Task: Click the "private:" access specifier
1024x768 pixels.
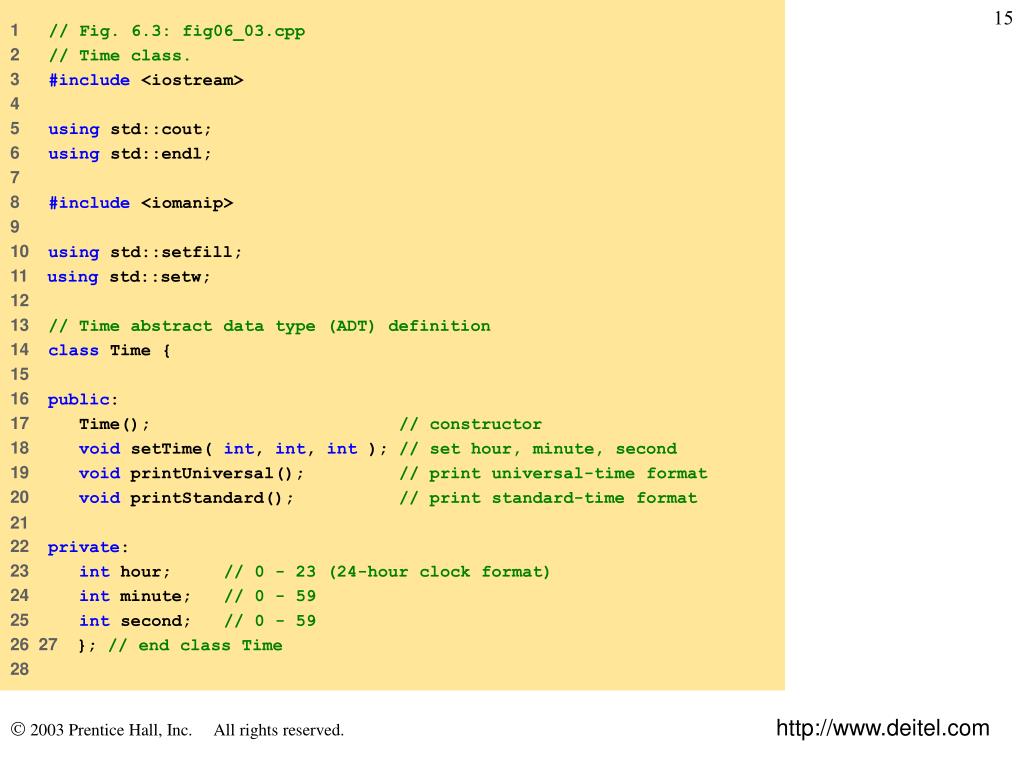Action: tap(88, 547)
